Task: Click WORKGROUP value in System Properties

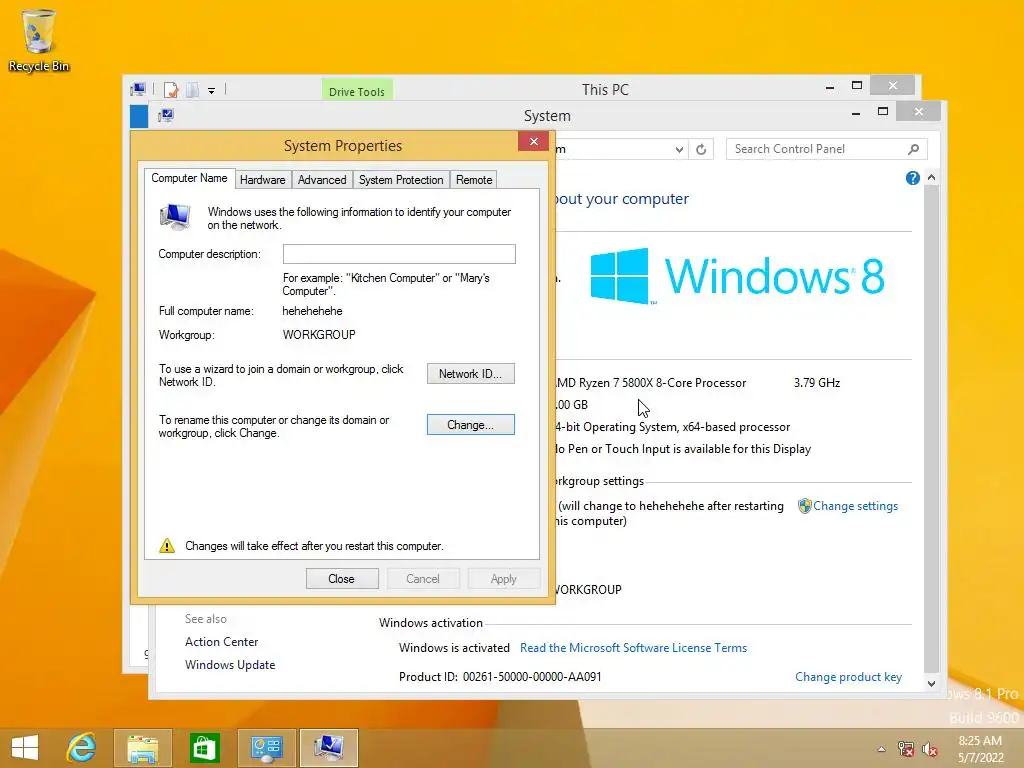Action: point(319,334)
